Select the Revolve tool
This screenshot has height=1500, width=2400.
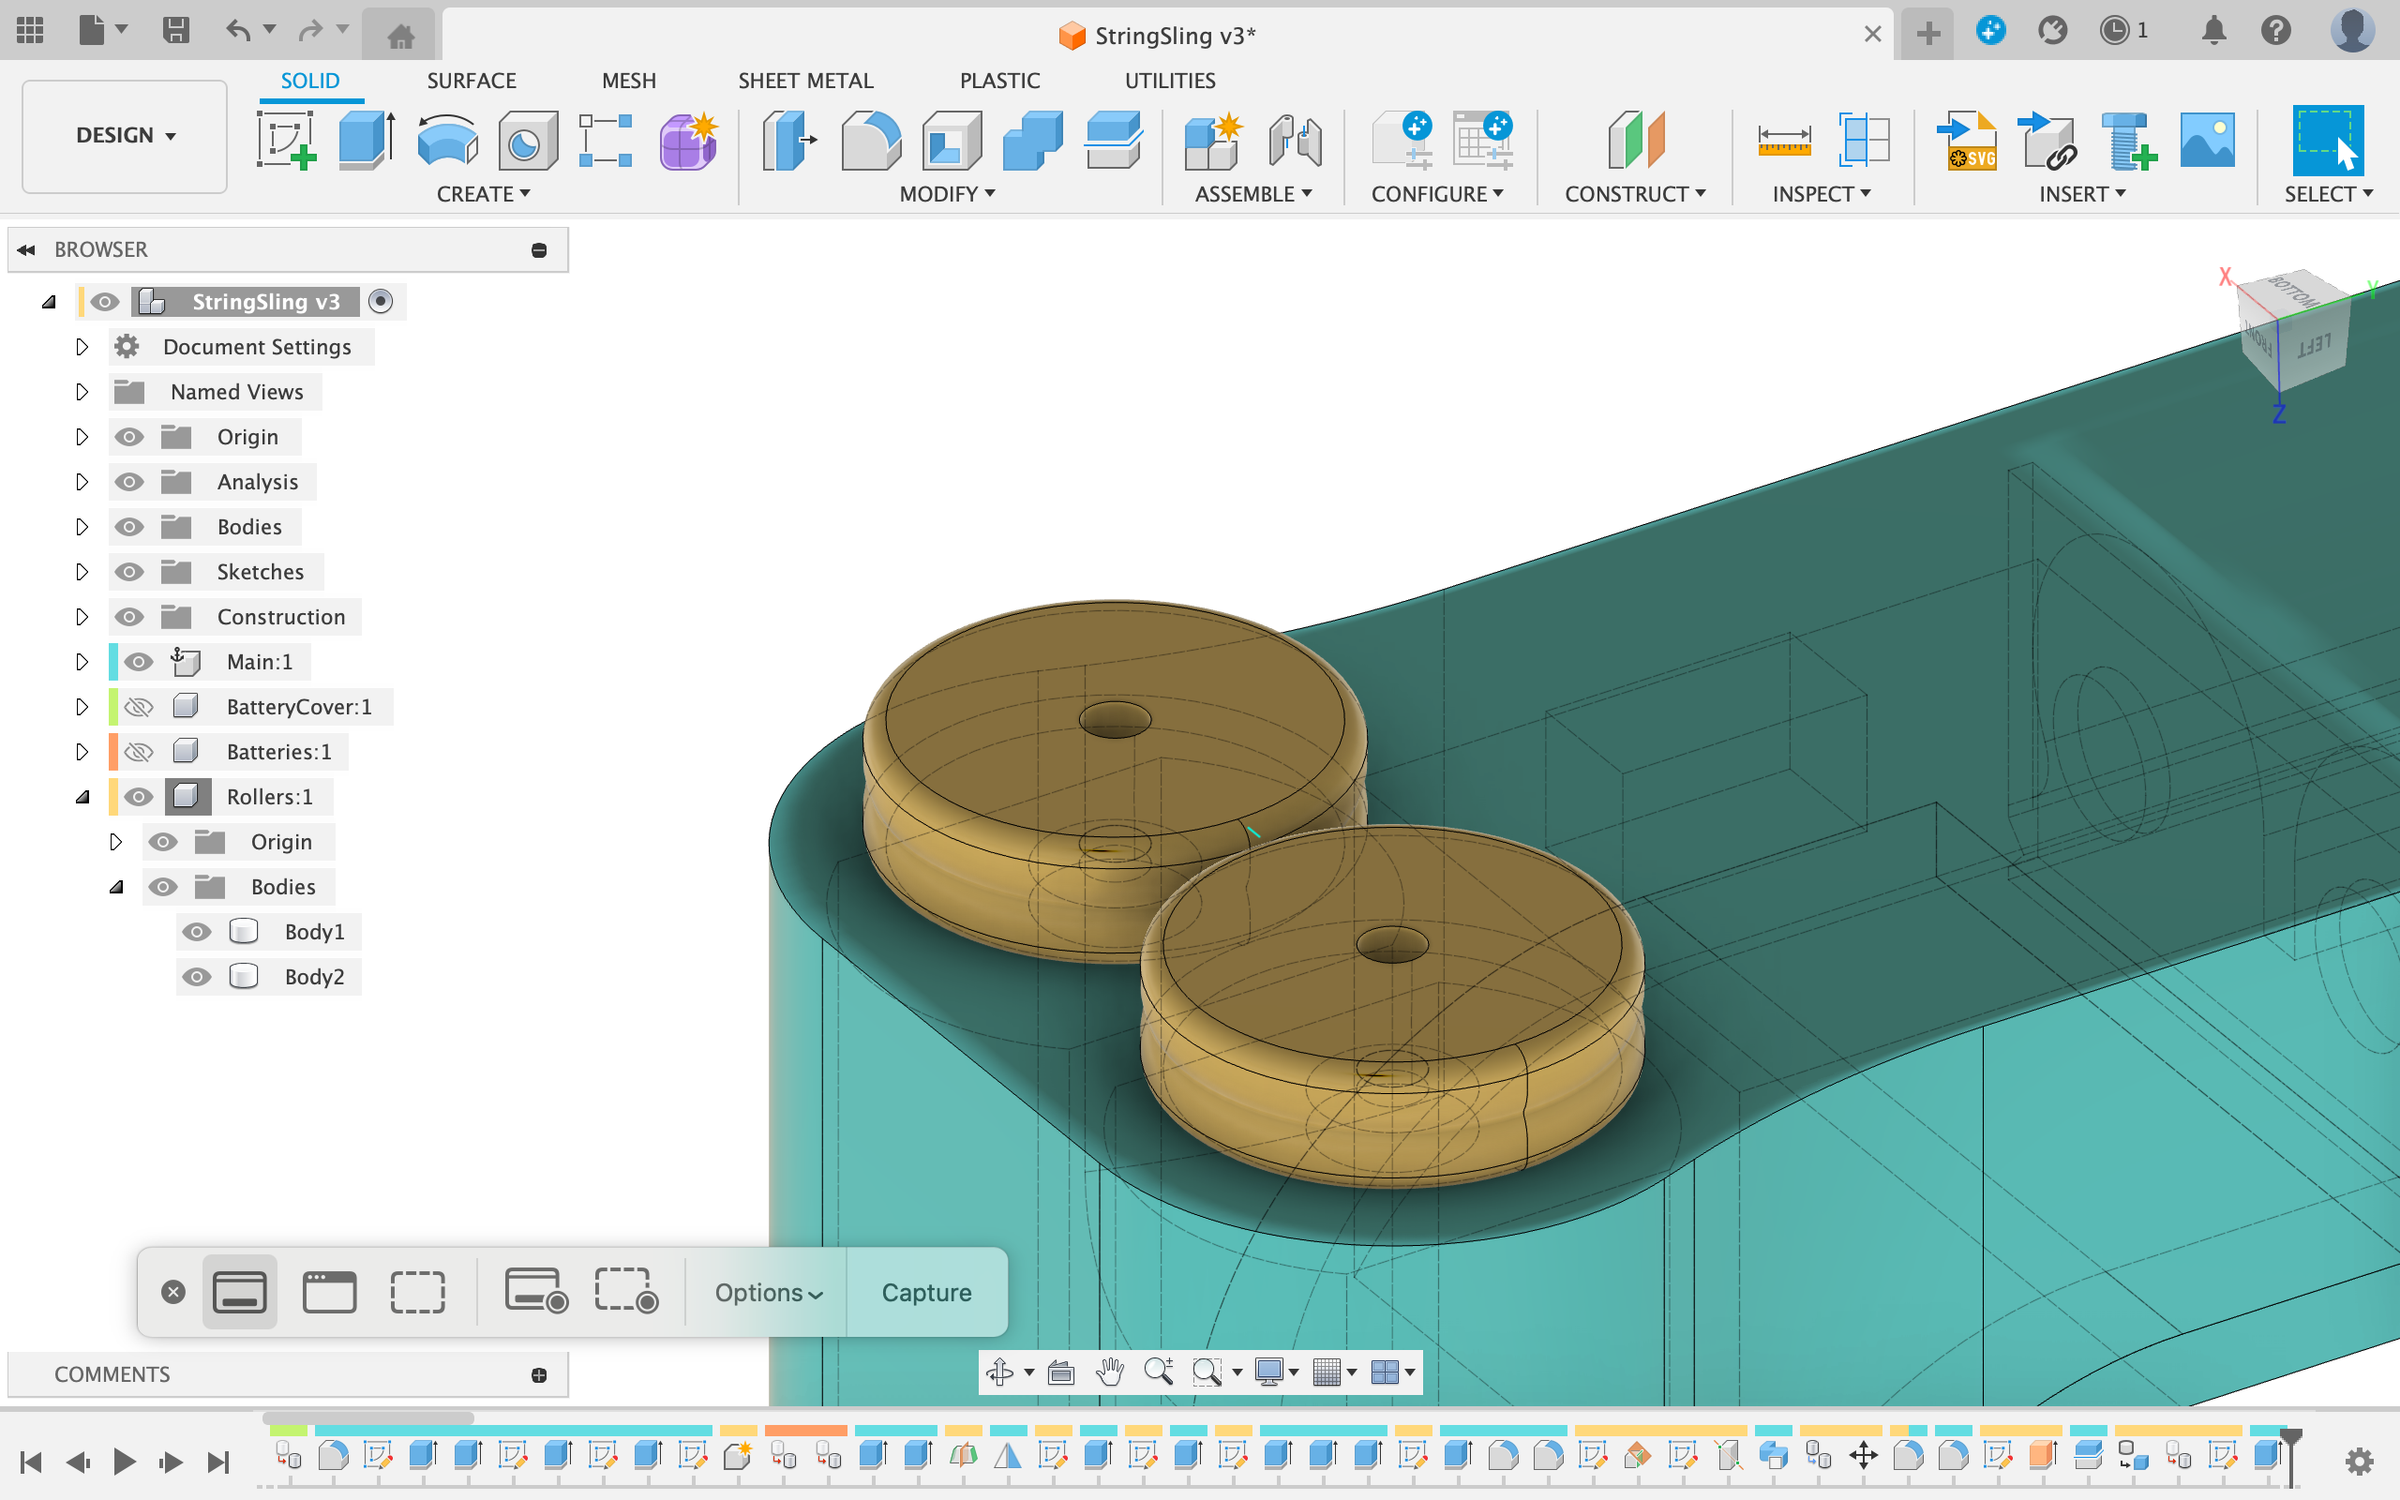(446, 140)
